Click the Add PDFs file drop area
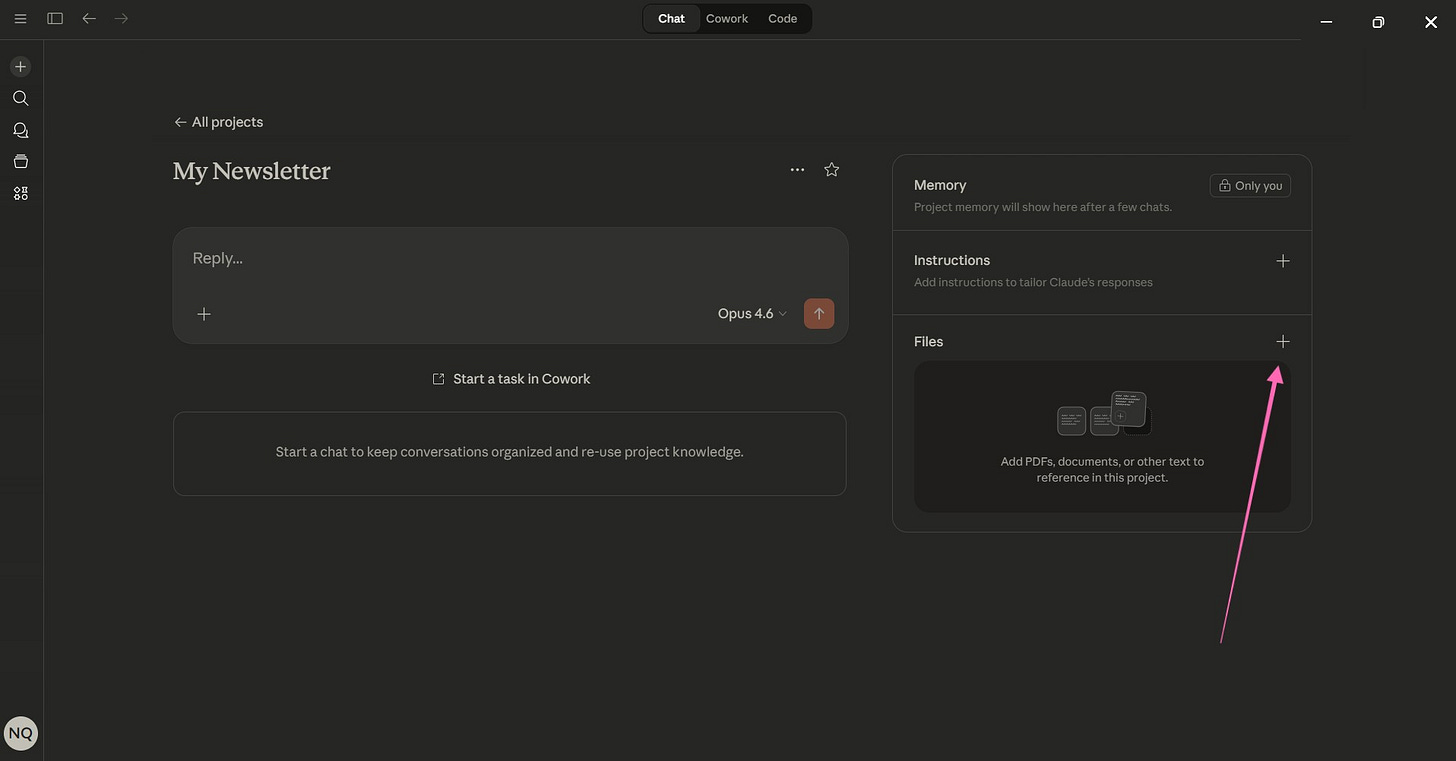The width and height of the screenshot is (1456, 761). pyautogui.click(x=1102, y=437)
